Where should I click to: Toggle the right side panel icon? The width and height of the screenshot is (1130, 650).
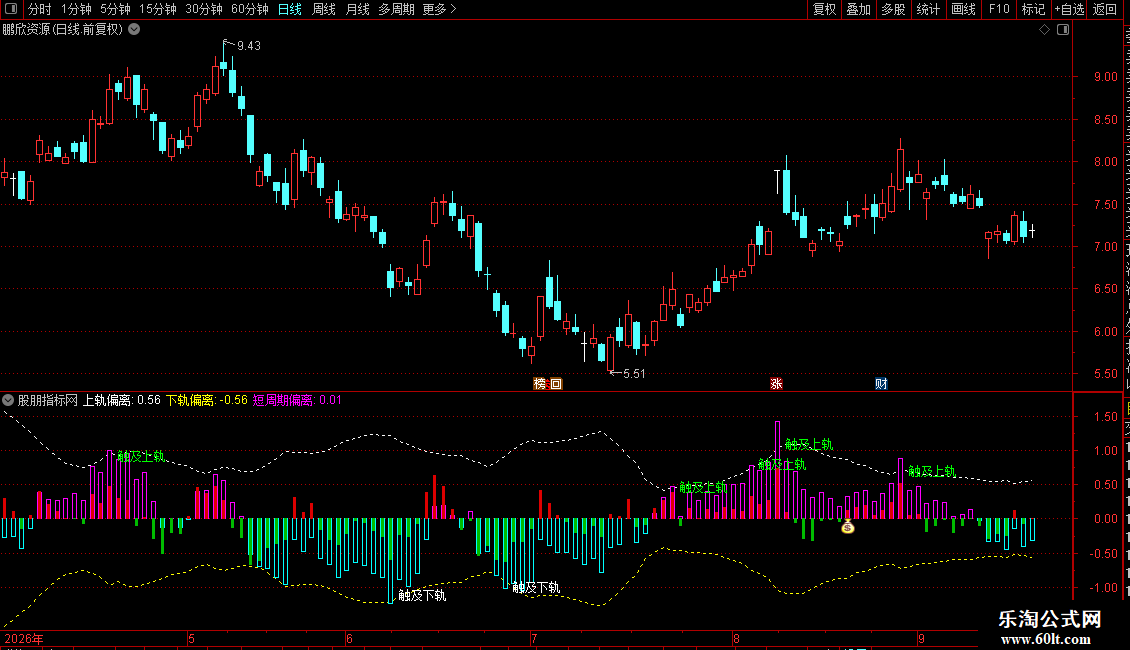pyautogui.click(x=1063, y=30)
